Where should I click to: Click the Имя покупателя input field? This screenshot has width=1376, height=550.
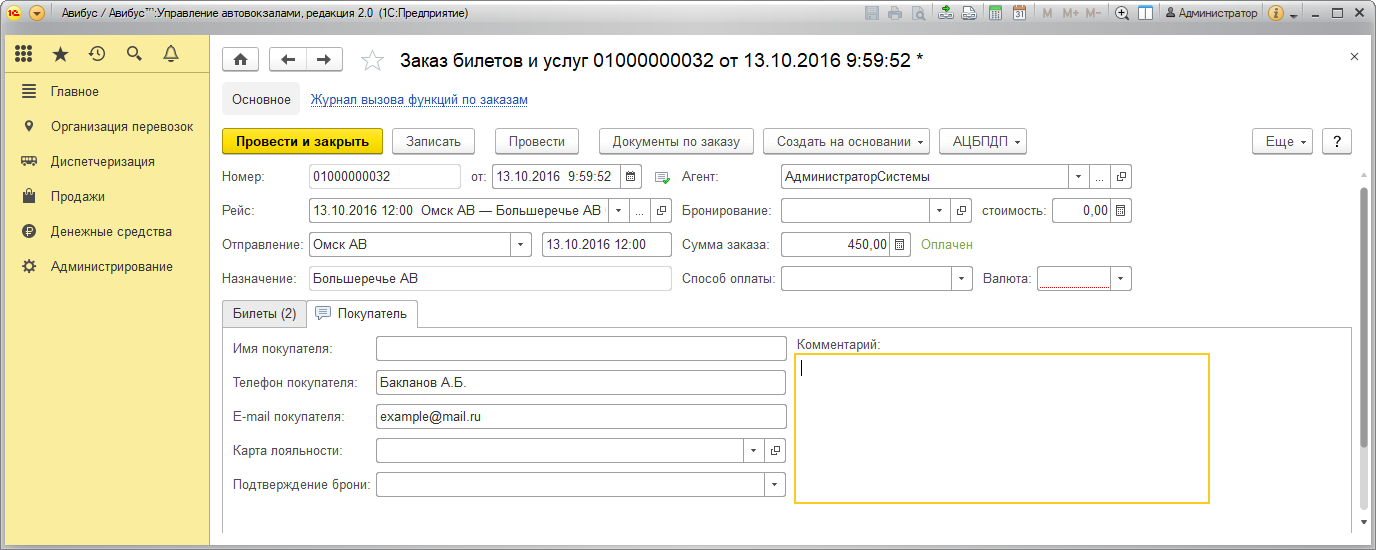click(x=581, y=349)
